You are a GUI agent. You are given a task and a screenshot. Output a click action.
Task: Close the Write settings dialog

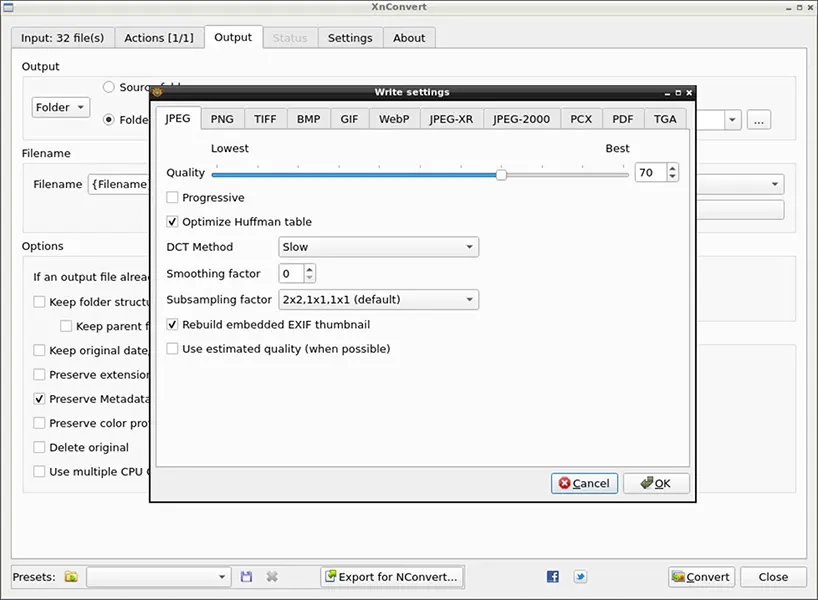(689, 92)
